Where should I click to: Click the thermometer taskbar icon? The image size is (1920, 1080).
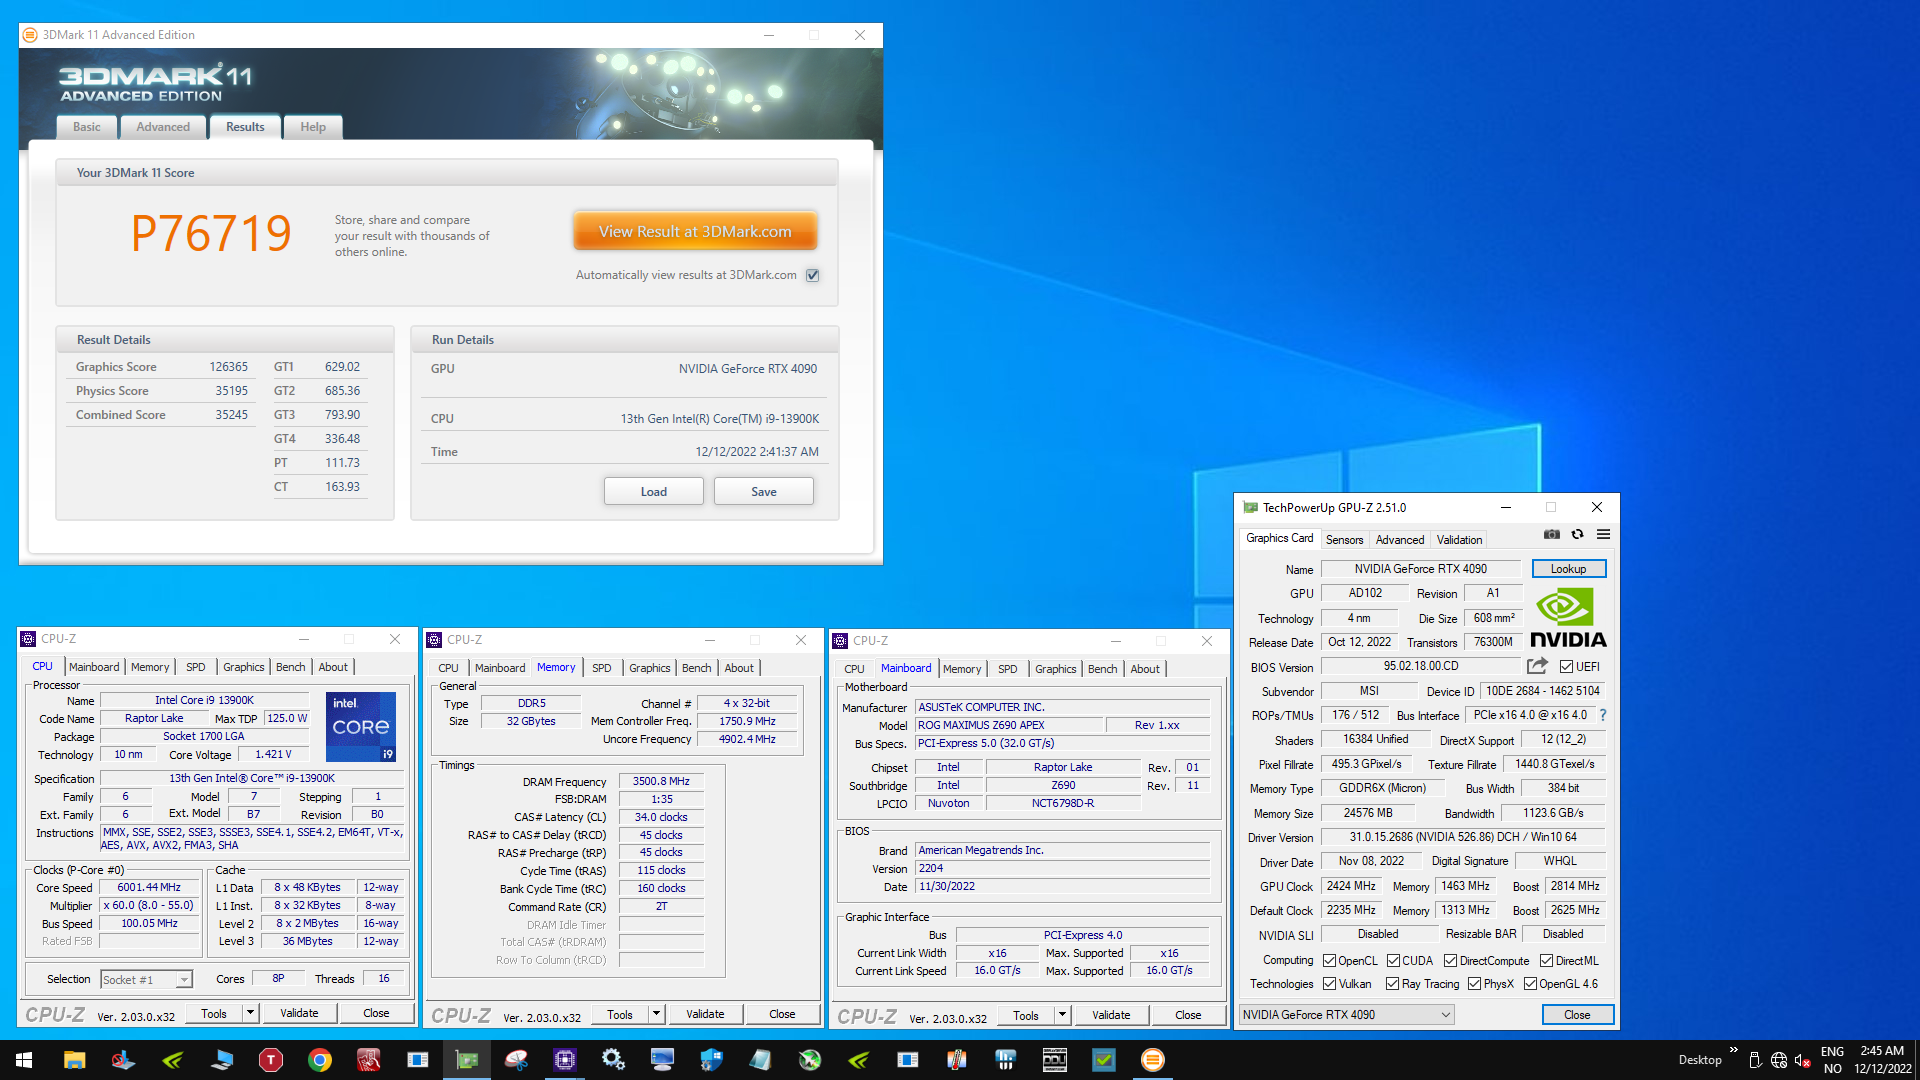pyautogui.click(x=957, y=1060)
